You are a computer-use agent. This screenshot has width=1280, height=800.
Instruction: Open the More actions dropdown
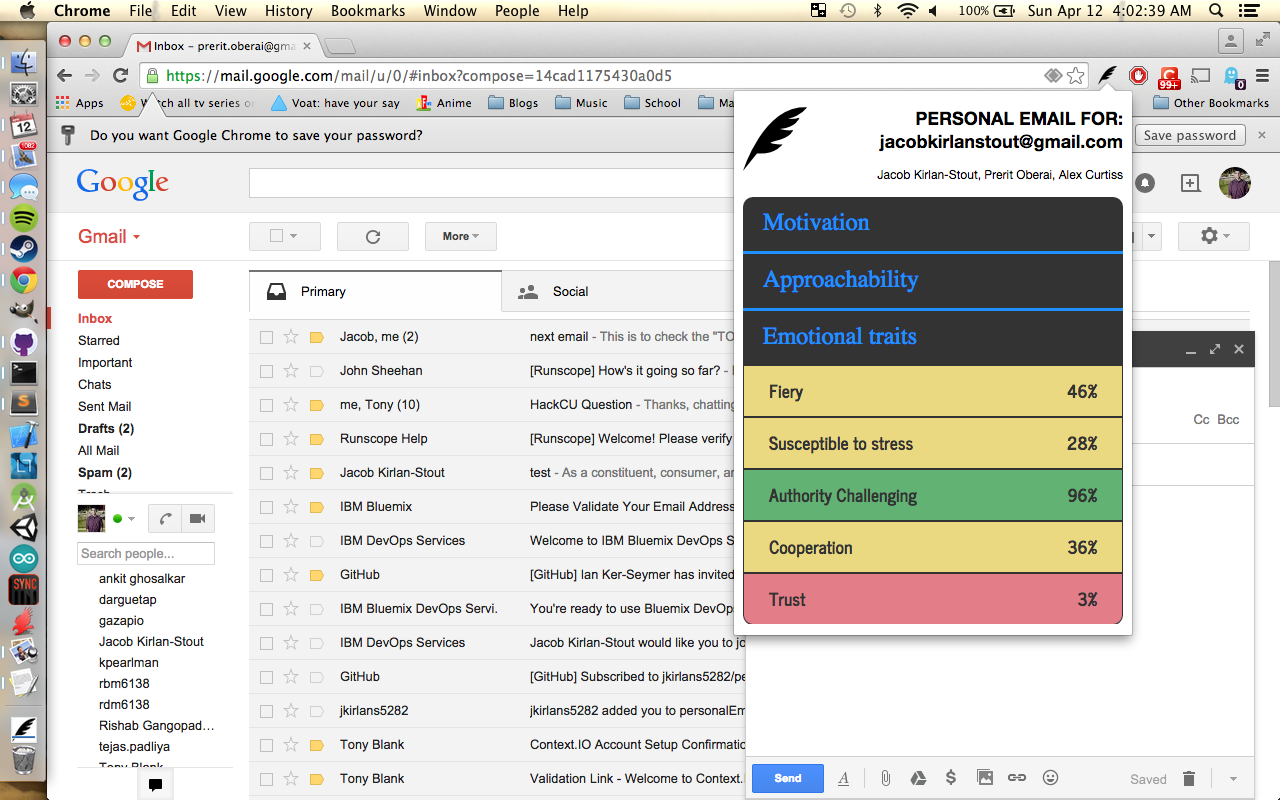click(x=461, y=237)
